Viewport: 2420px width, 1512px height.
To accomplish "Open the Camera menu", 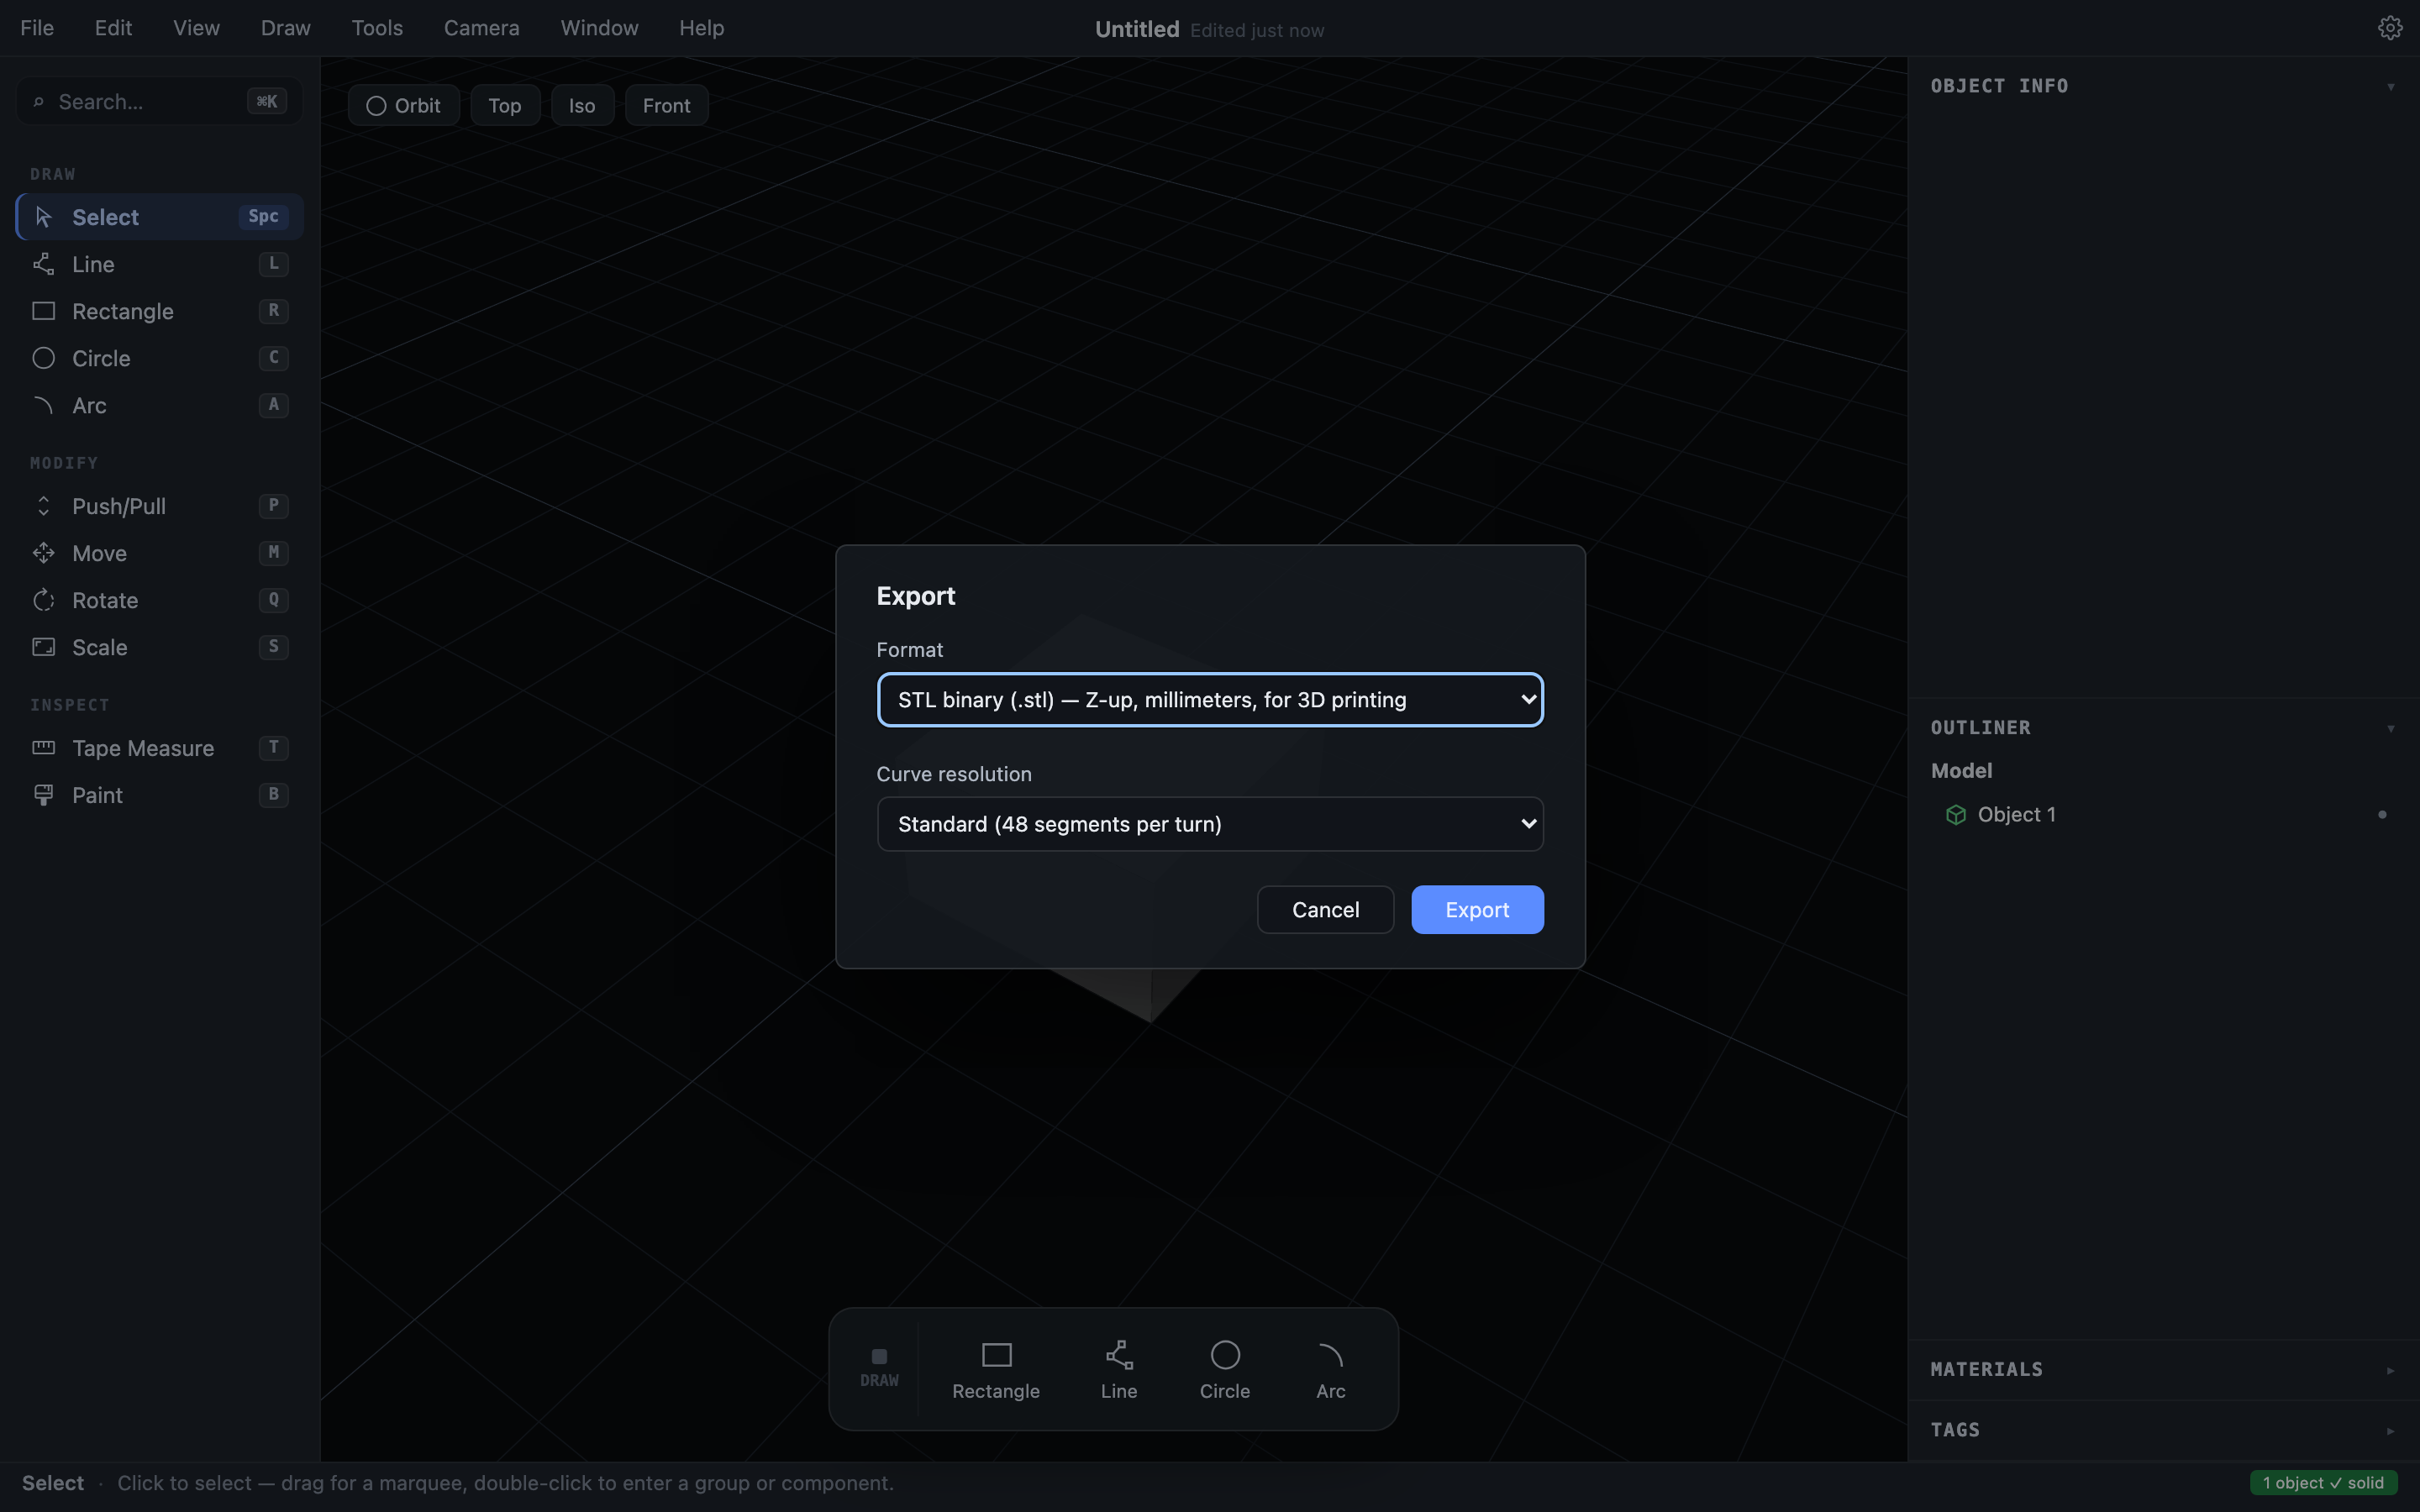I will click(x=482, y=28).
